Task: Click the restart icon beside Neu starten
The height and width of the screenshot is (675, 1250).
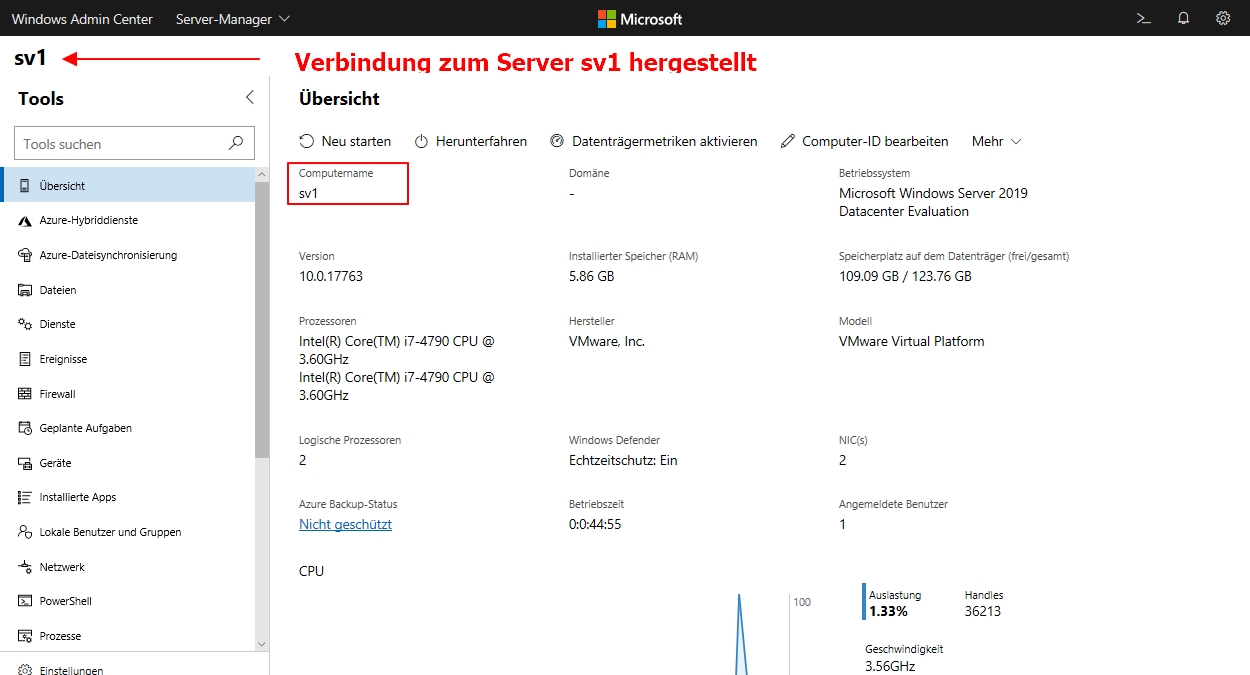Action: click(307, 141)
